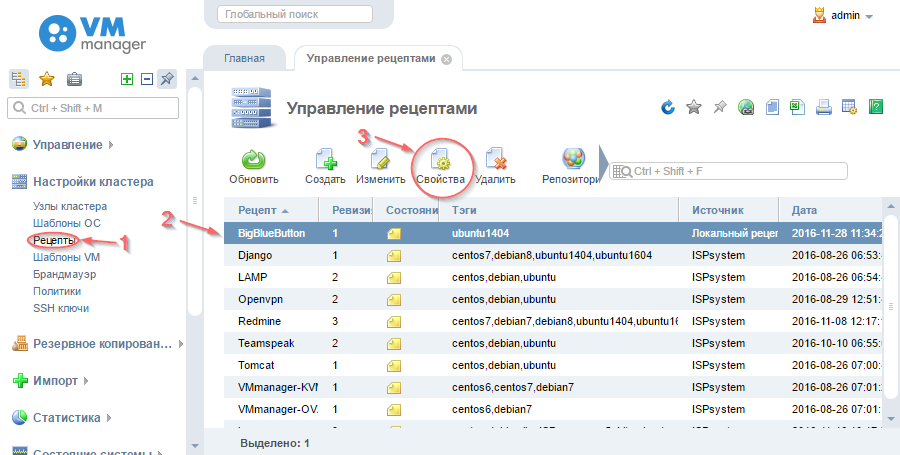
Task: Click the LAMP recipe name
Action: [x=253, y=277]
